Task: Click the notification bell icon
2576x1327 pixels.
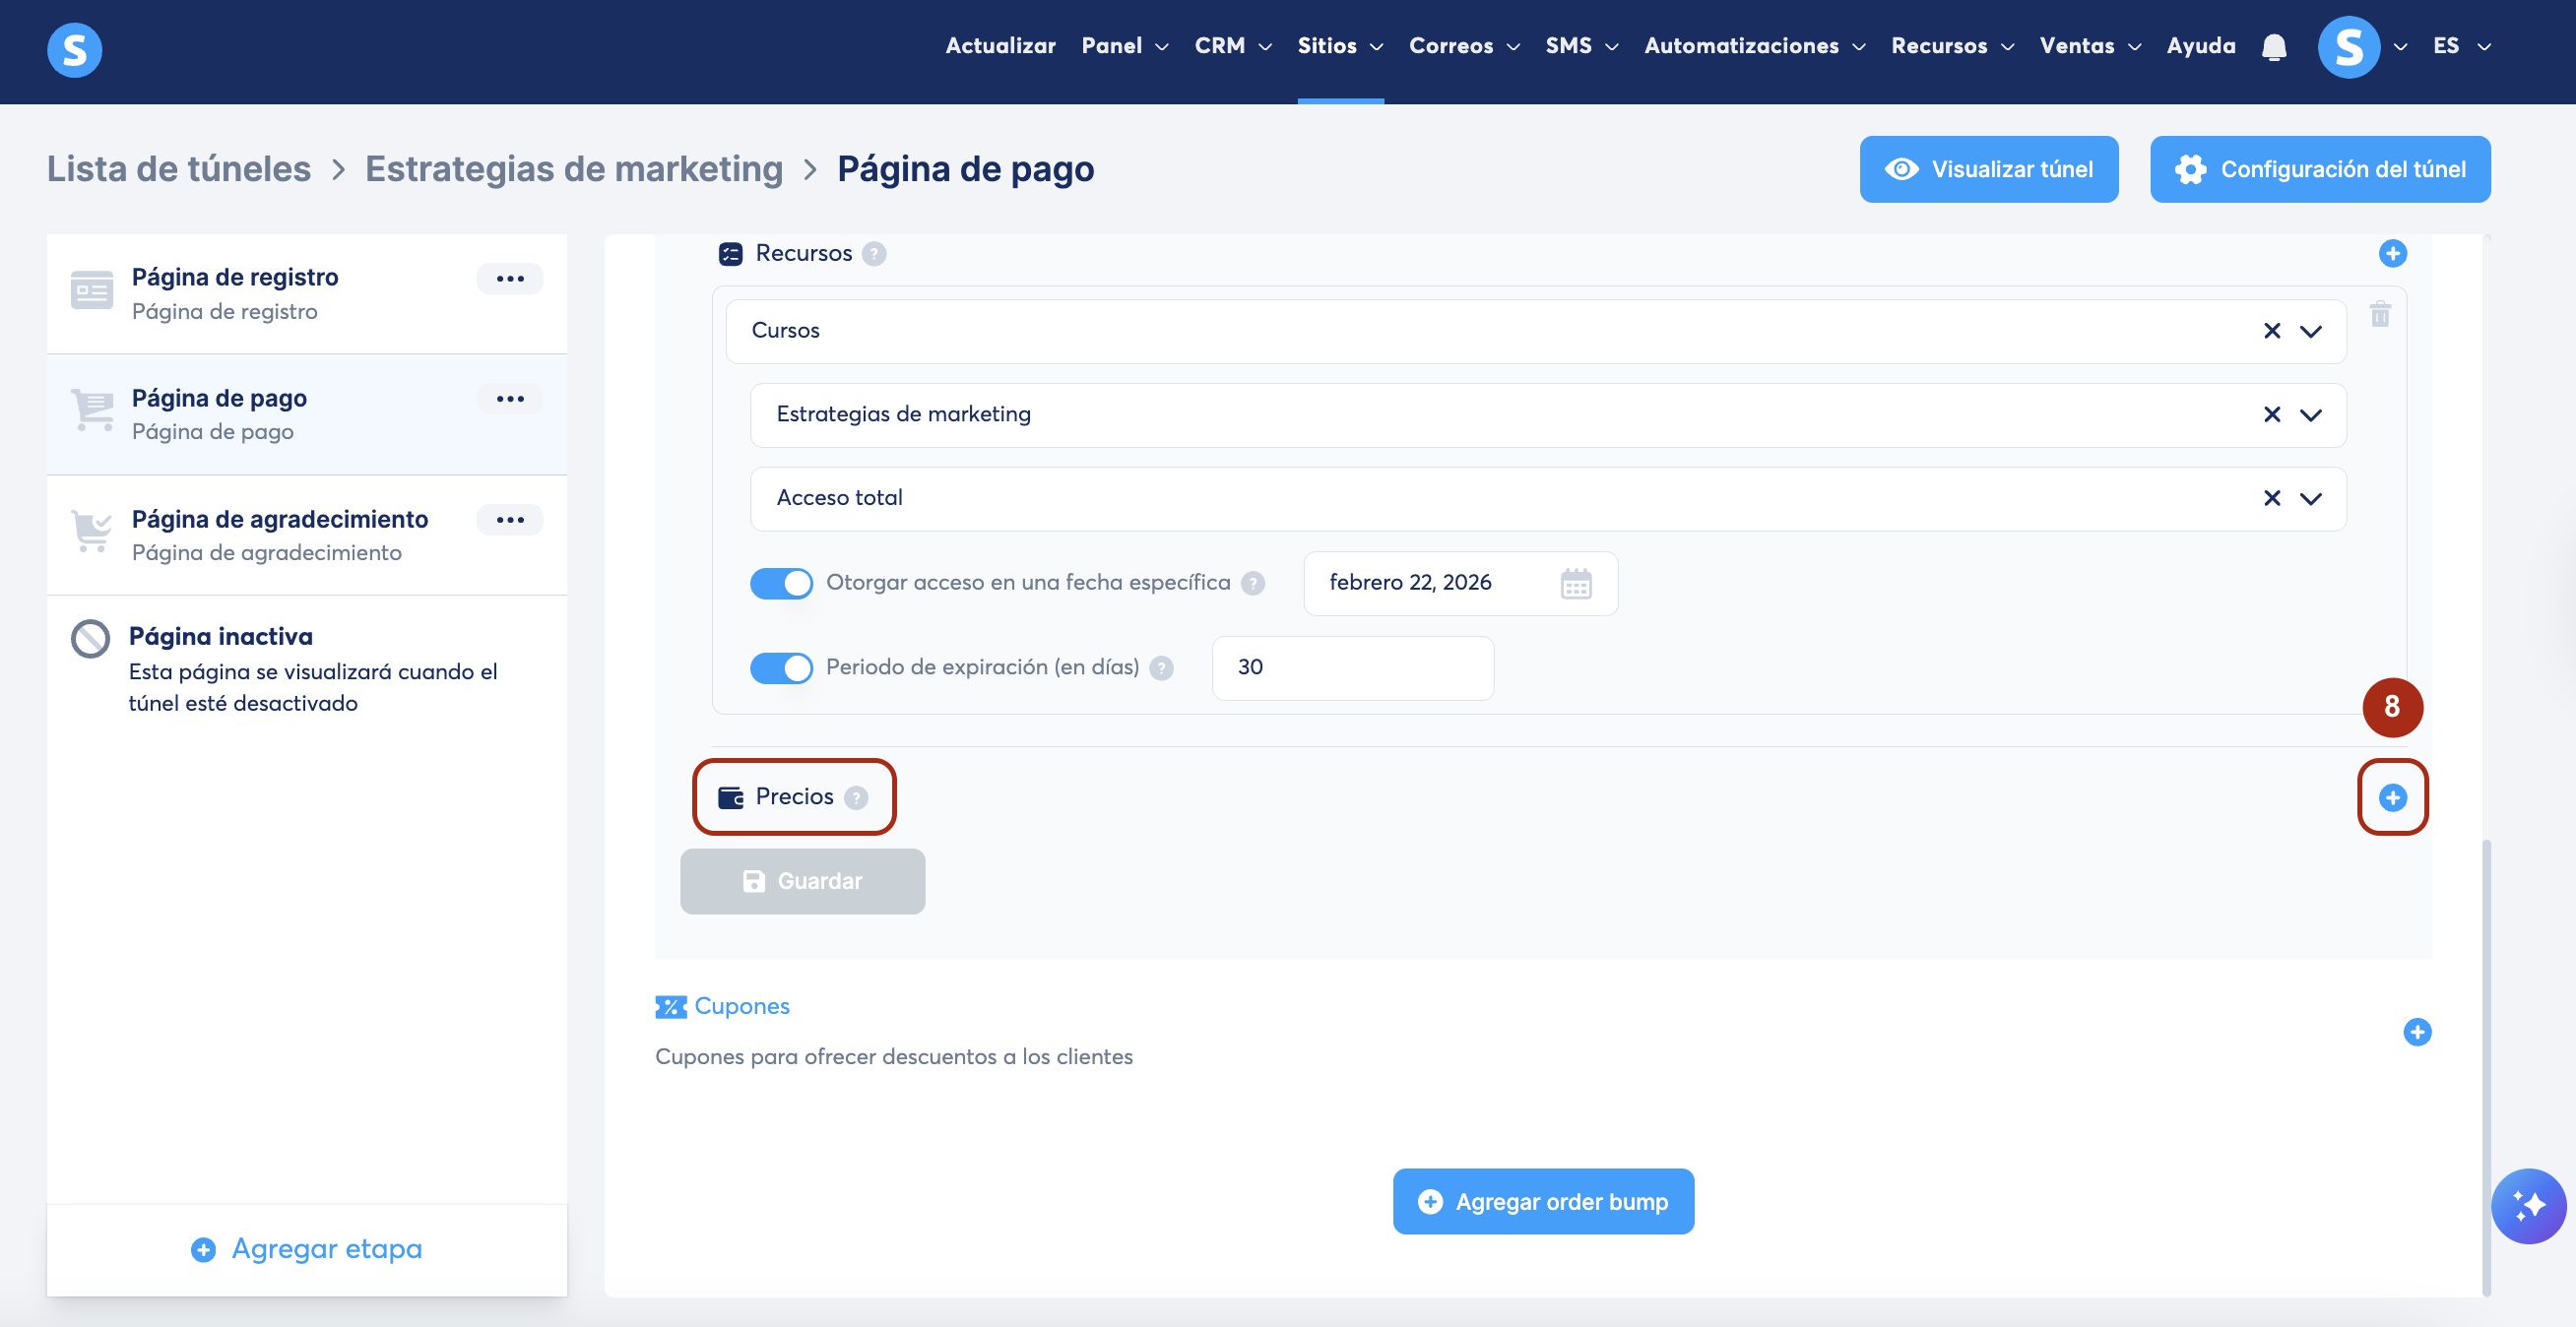Action: pyautogui.click(x=2273, y=47)
